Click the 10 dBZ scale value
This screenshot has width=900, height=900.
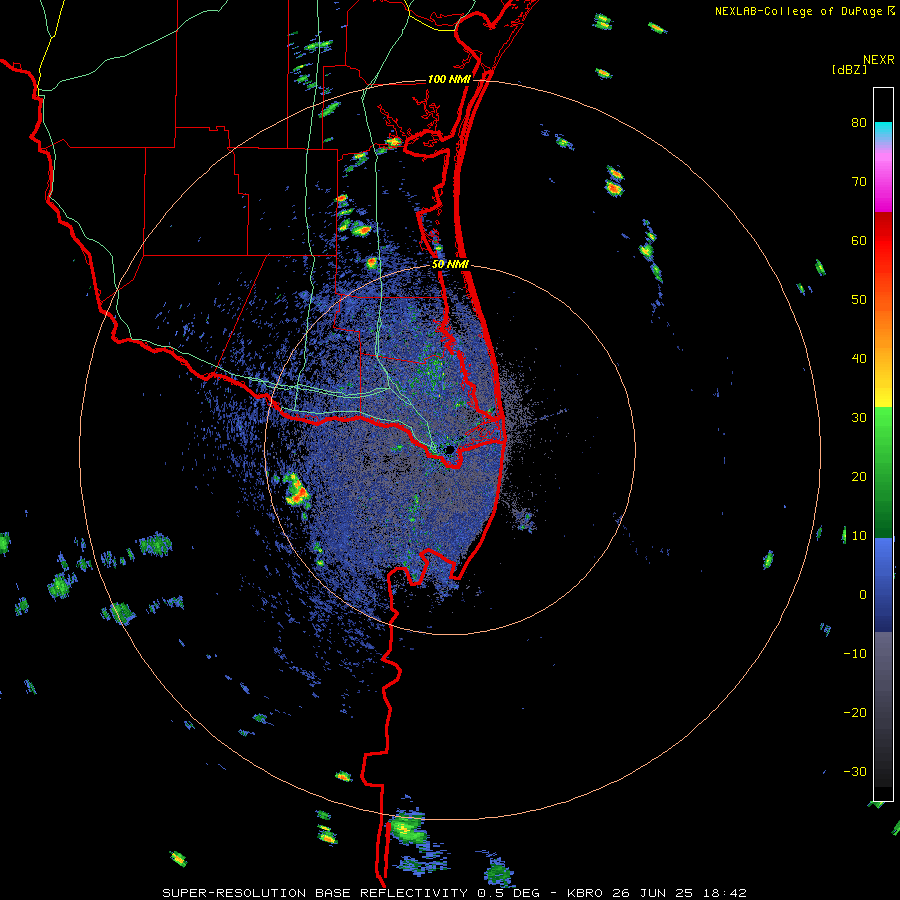click(x=859, y=536)
